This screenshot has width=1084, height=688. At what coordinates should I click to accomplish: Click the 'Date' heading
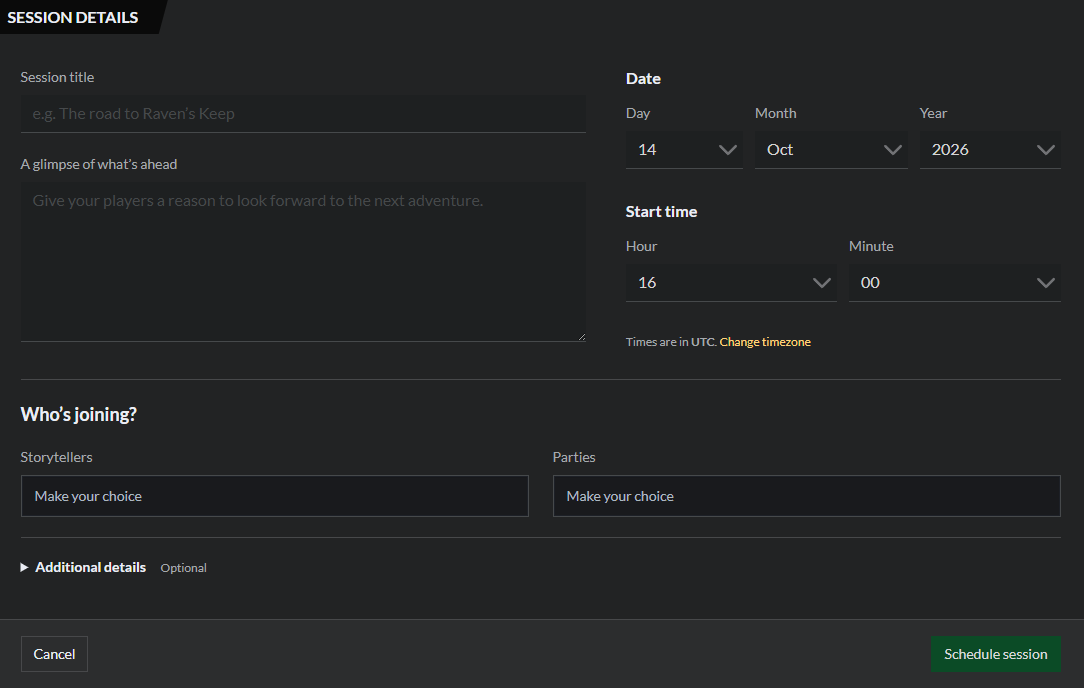click(643, 79)
